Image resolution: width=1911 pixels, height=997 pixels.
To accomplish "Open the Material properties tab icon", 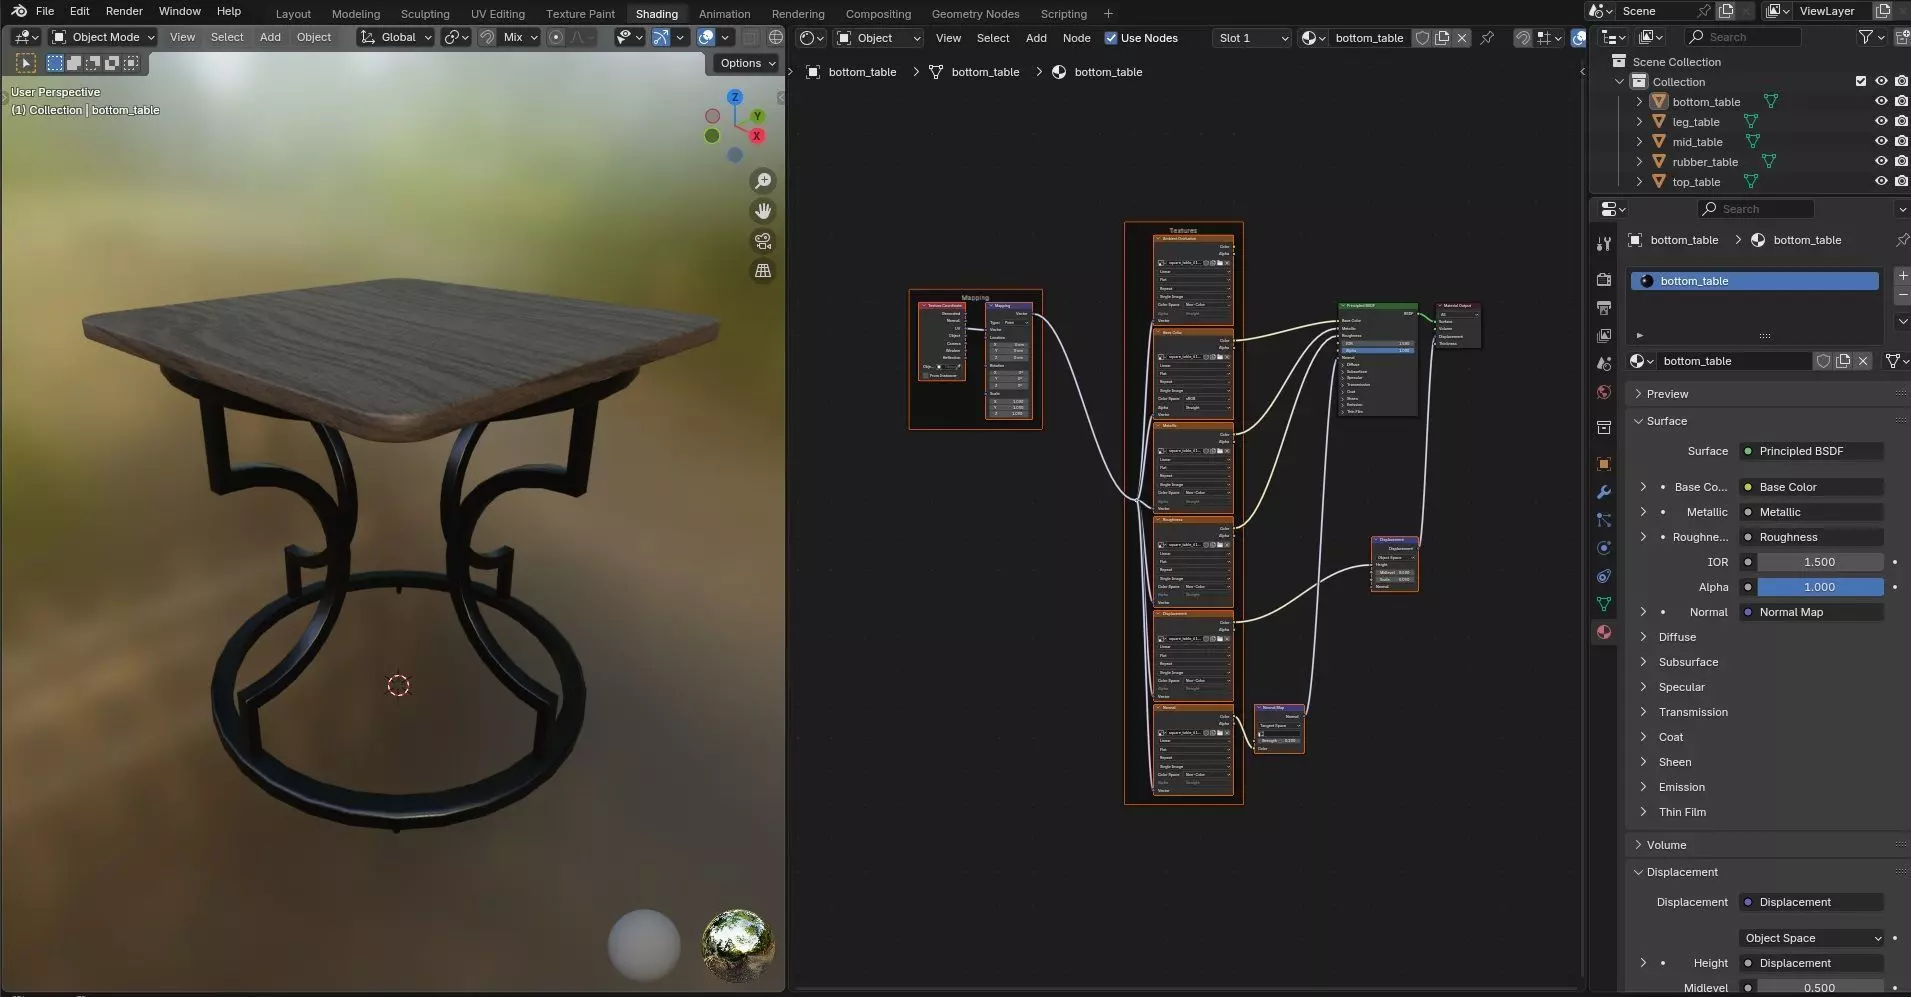I will (x=1604, y=632).
